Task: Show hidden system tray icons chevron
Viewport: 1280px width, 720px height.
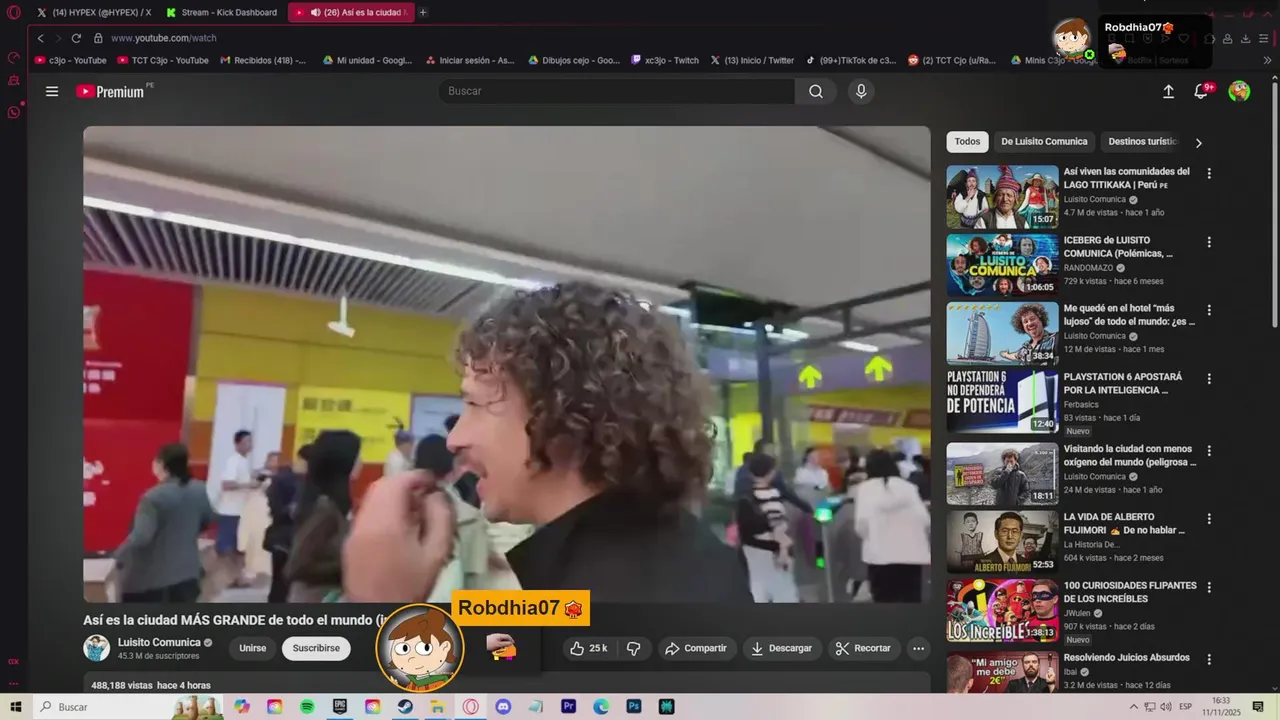Action: click(1133, 707)
